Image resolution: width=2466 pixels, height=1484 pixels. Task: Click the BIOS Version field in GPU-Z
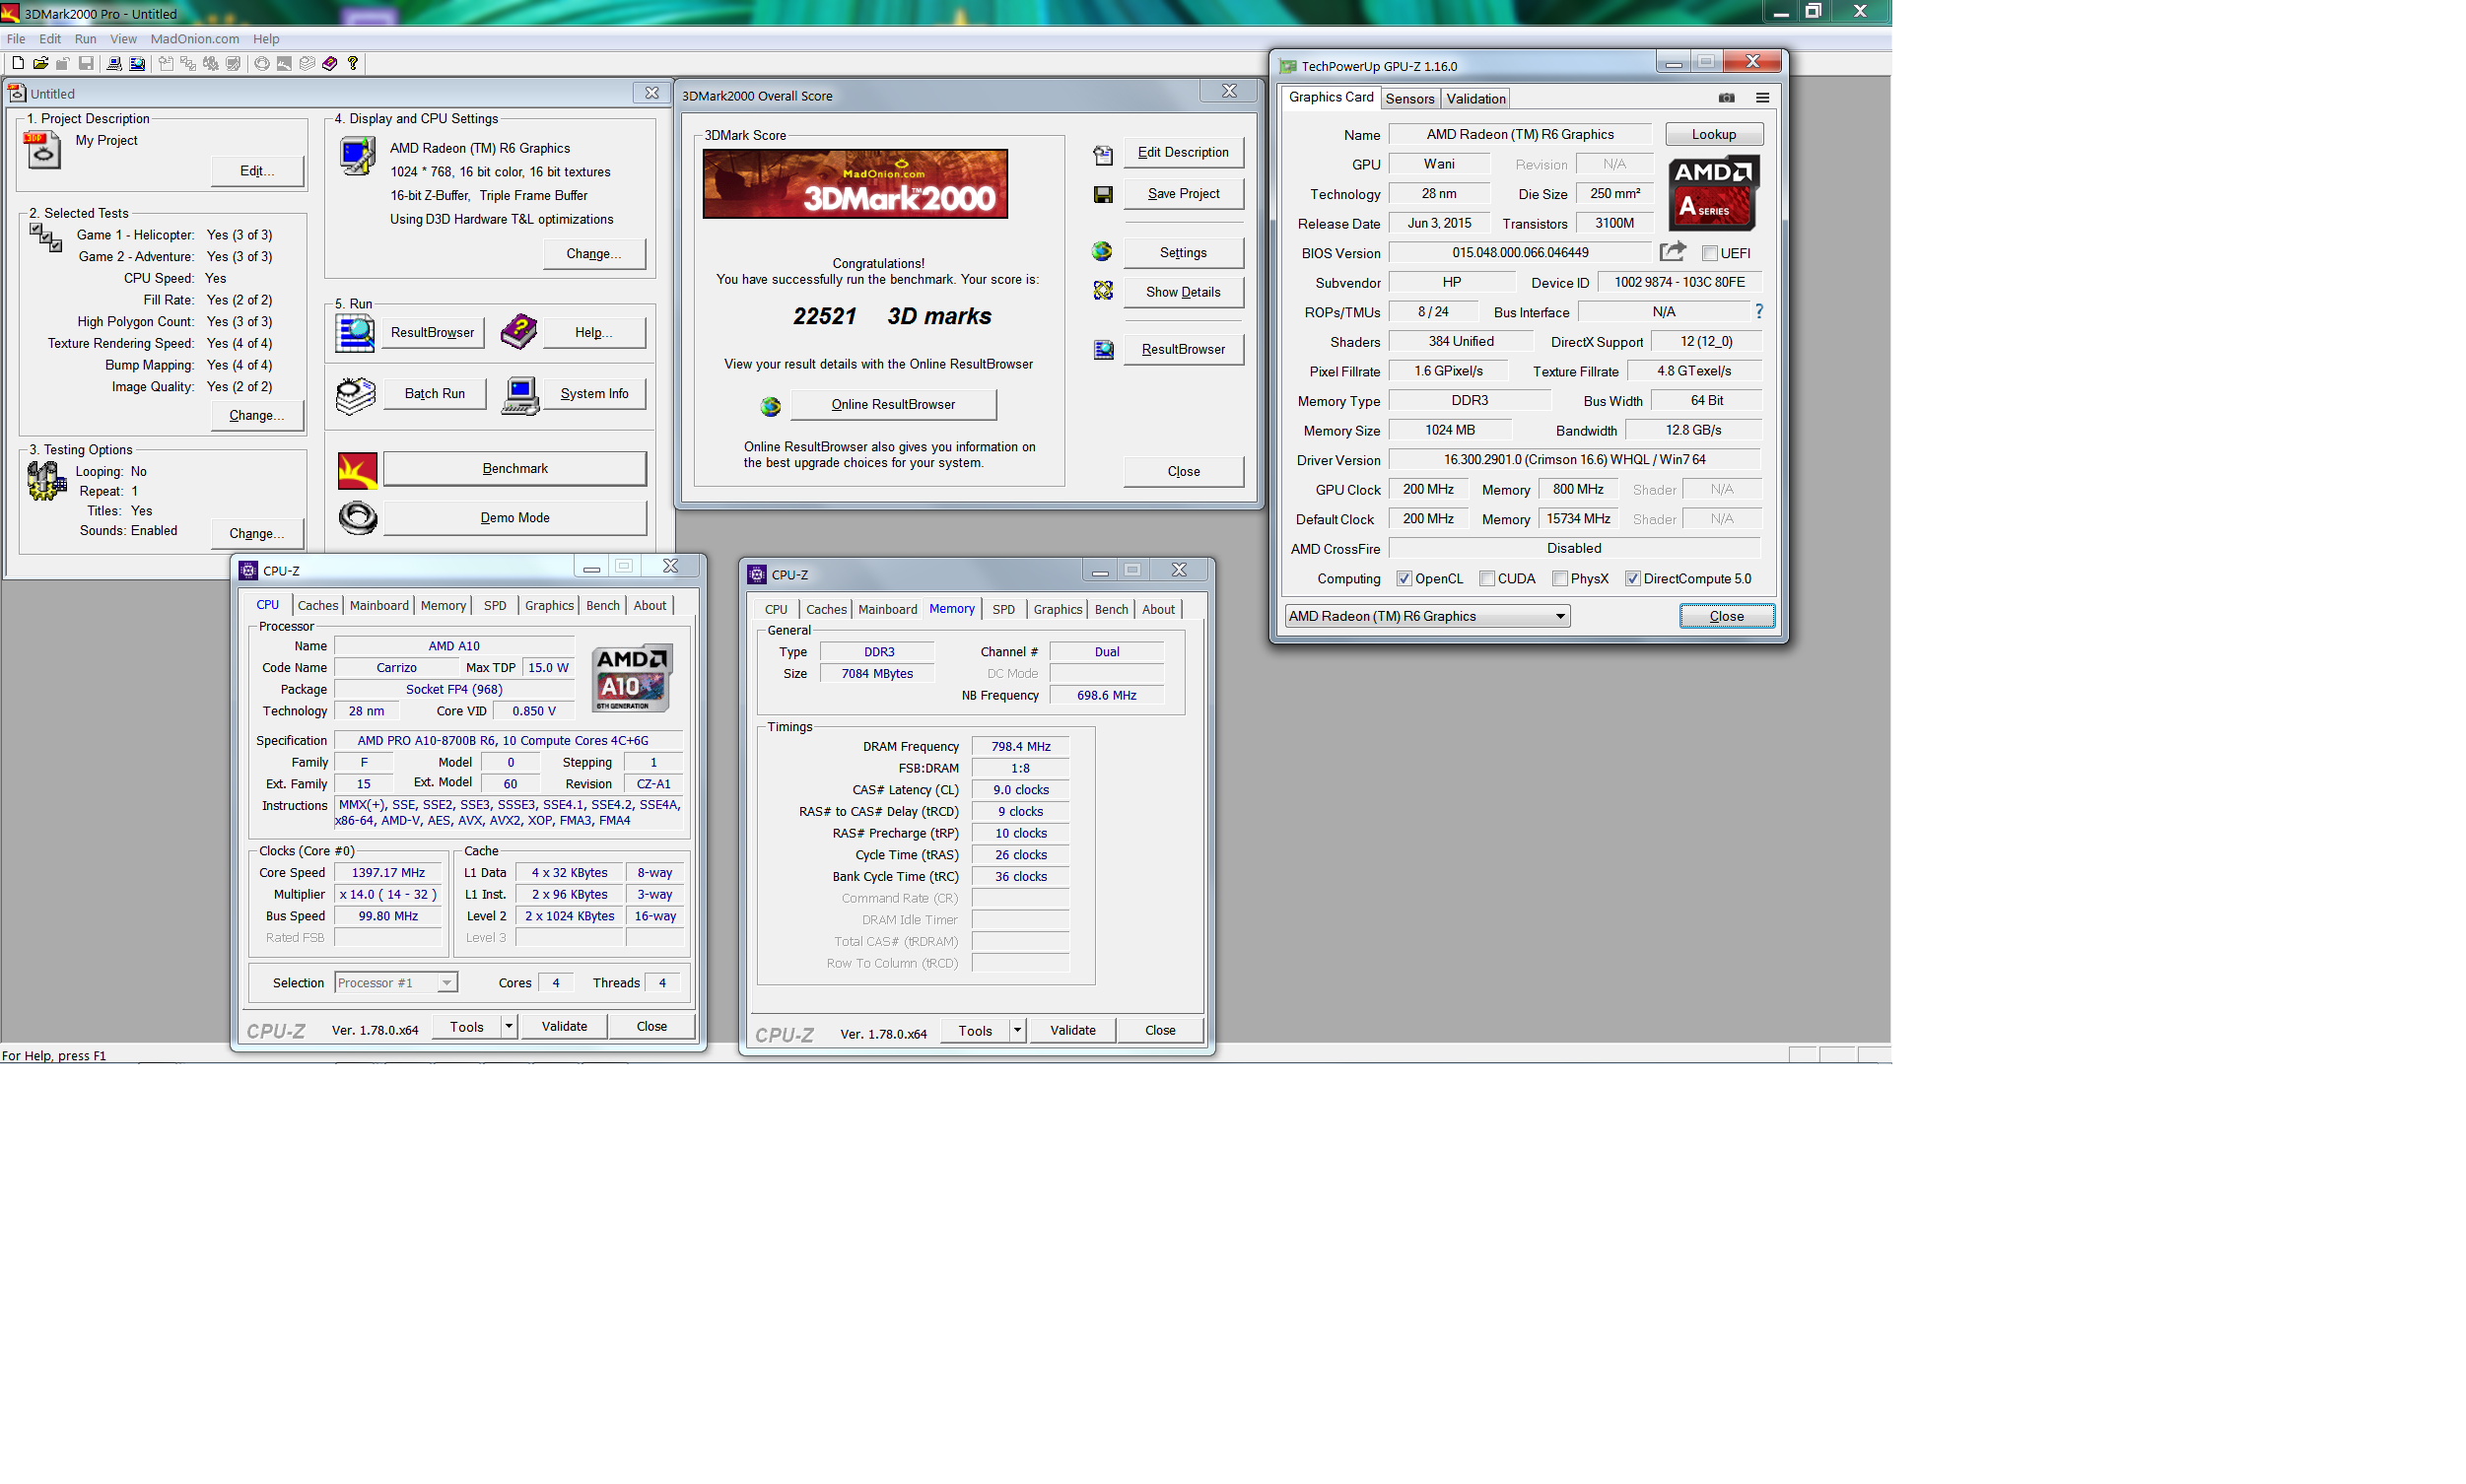pos(1520,253)
